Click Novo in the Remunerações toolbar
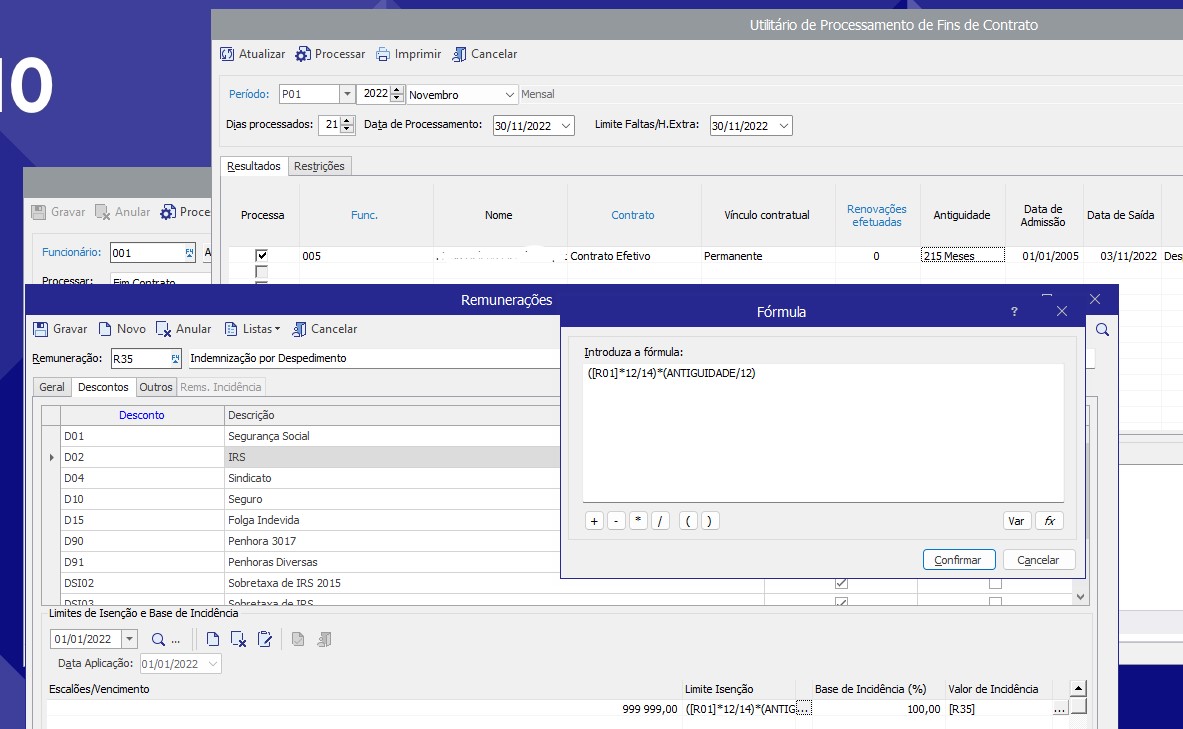Screen dimensions: 1183x729 click(122, 329)
